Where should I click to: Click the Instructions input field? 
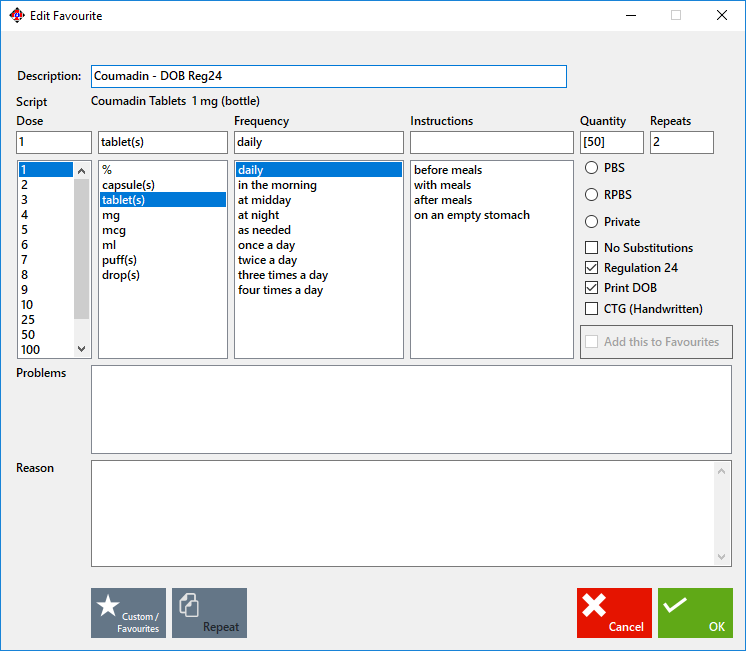pyautogui.click(x=492, y=142)
